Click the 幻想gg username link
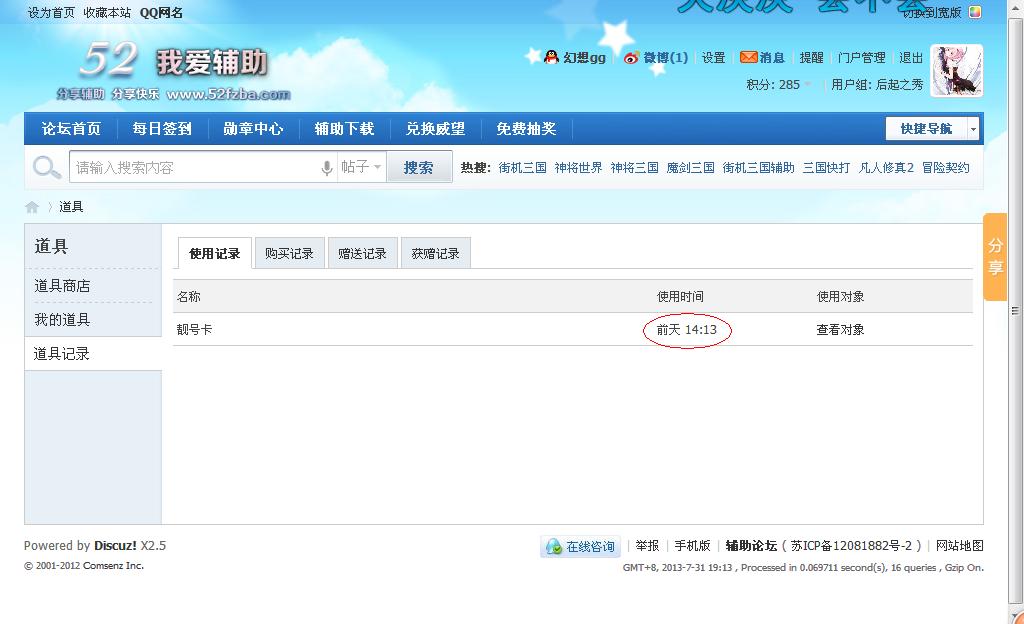1024x624 pixels. [x=584, y=57]
